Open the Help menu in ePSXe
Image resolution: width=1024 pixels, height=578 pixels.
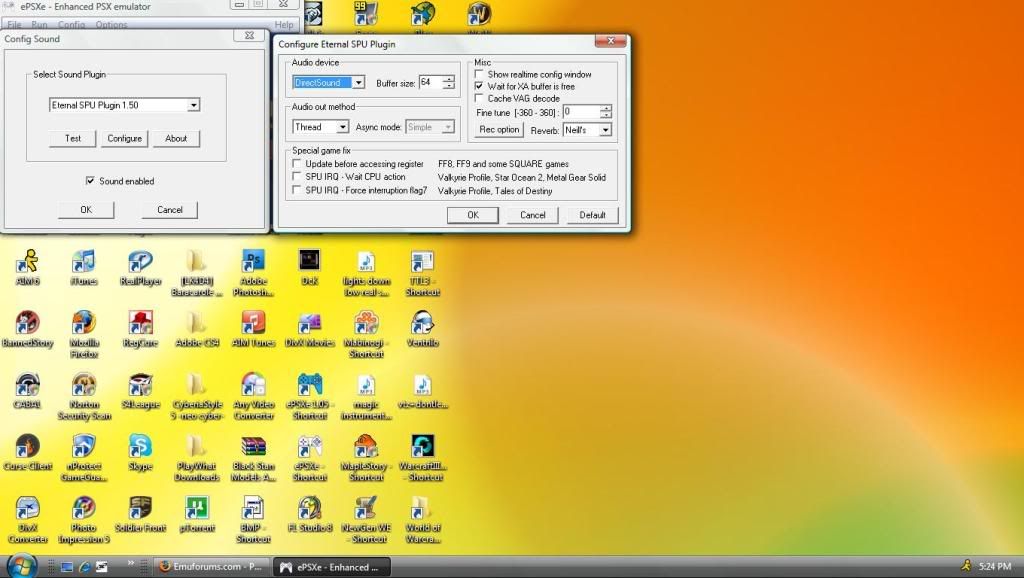point(283,24)
